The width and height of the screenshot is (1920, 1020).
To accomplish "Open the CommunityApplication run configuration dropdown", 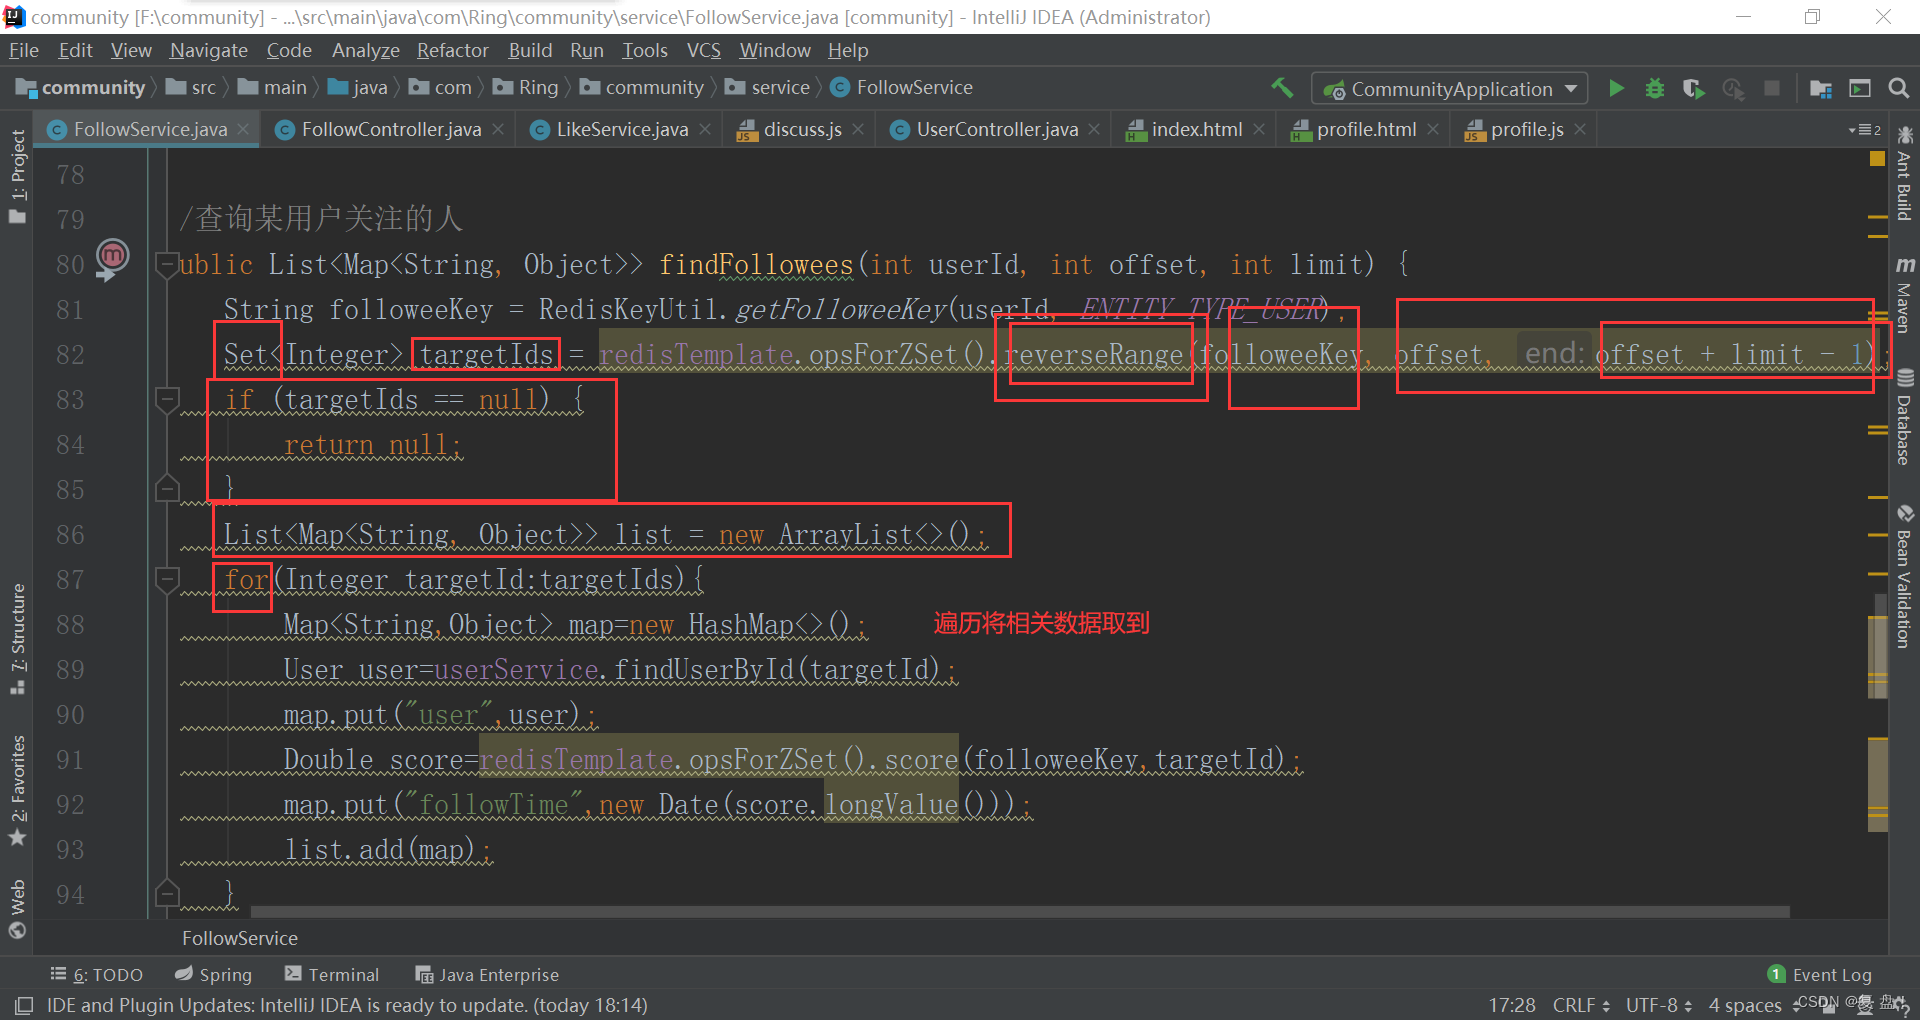I will coord(1449,89).
